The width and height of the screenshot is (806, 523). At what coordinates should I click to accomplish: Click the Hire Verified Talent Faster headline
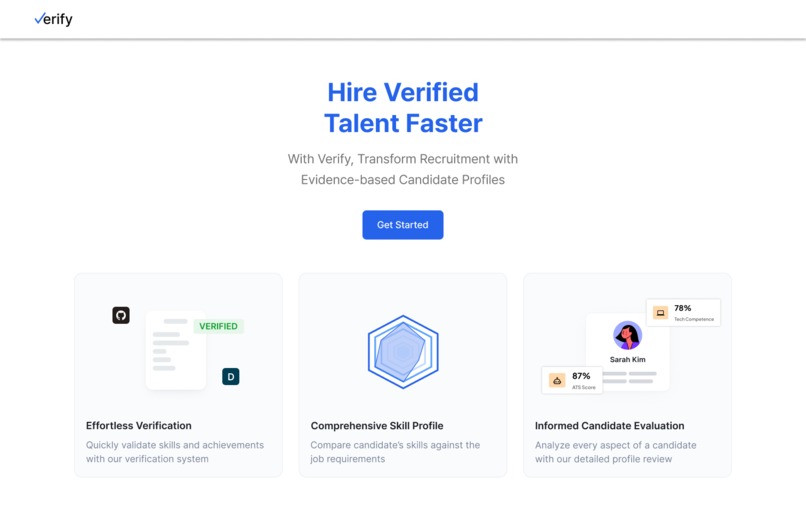(x=403, y=107)
